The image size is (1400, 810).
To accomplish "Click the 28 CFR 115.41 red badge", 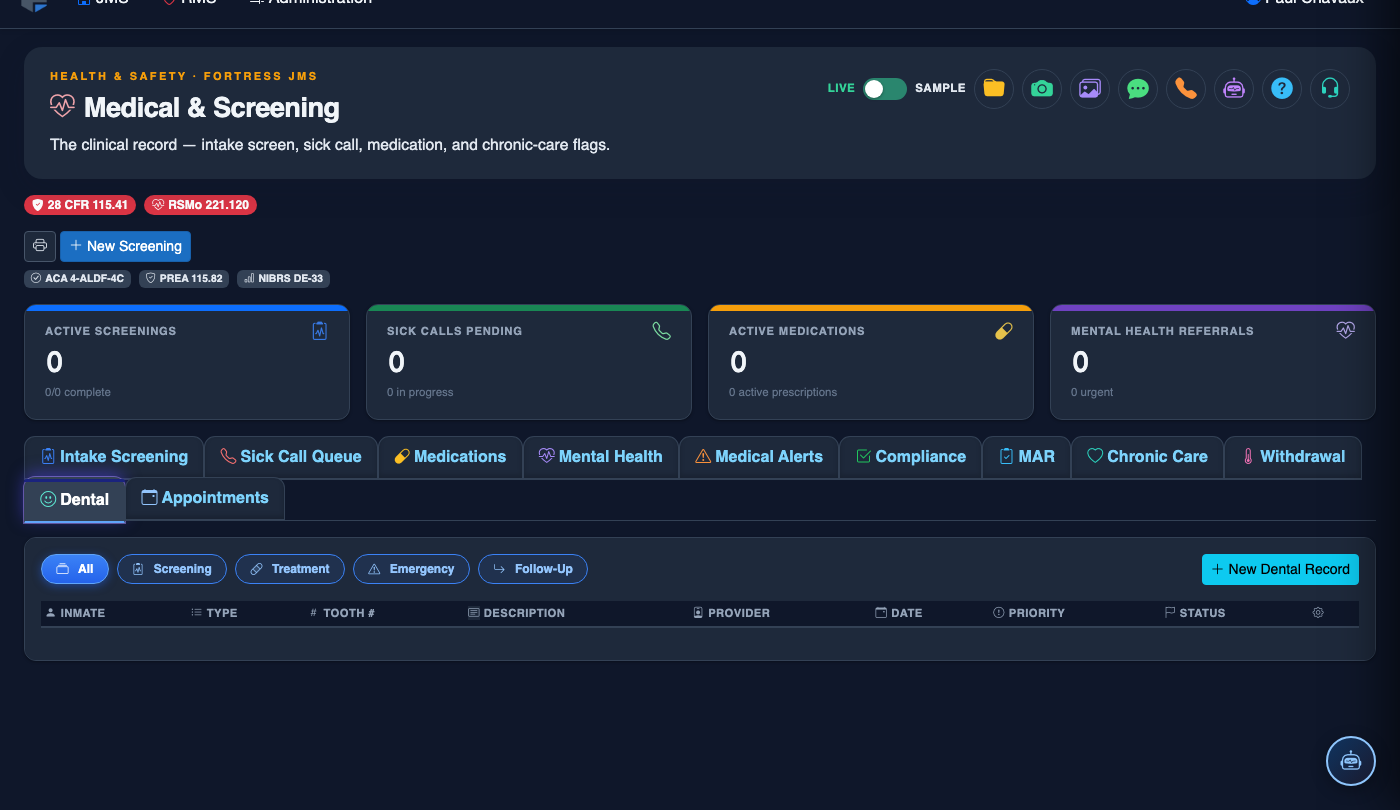I will click(x=80, y=205).
